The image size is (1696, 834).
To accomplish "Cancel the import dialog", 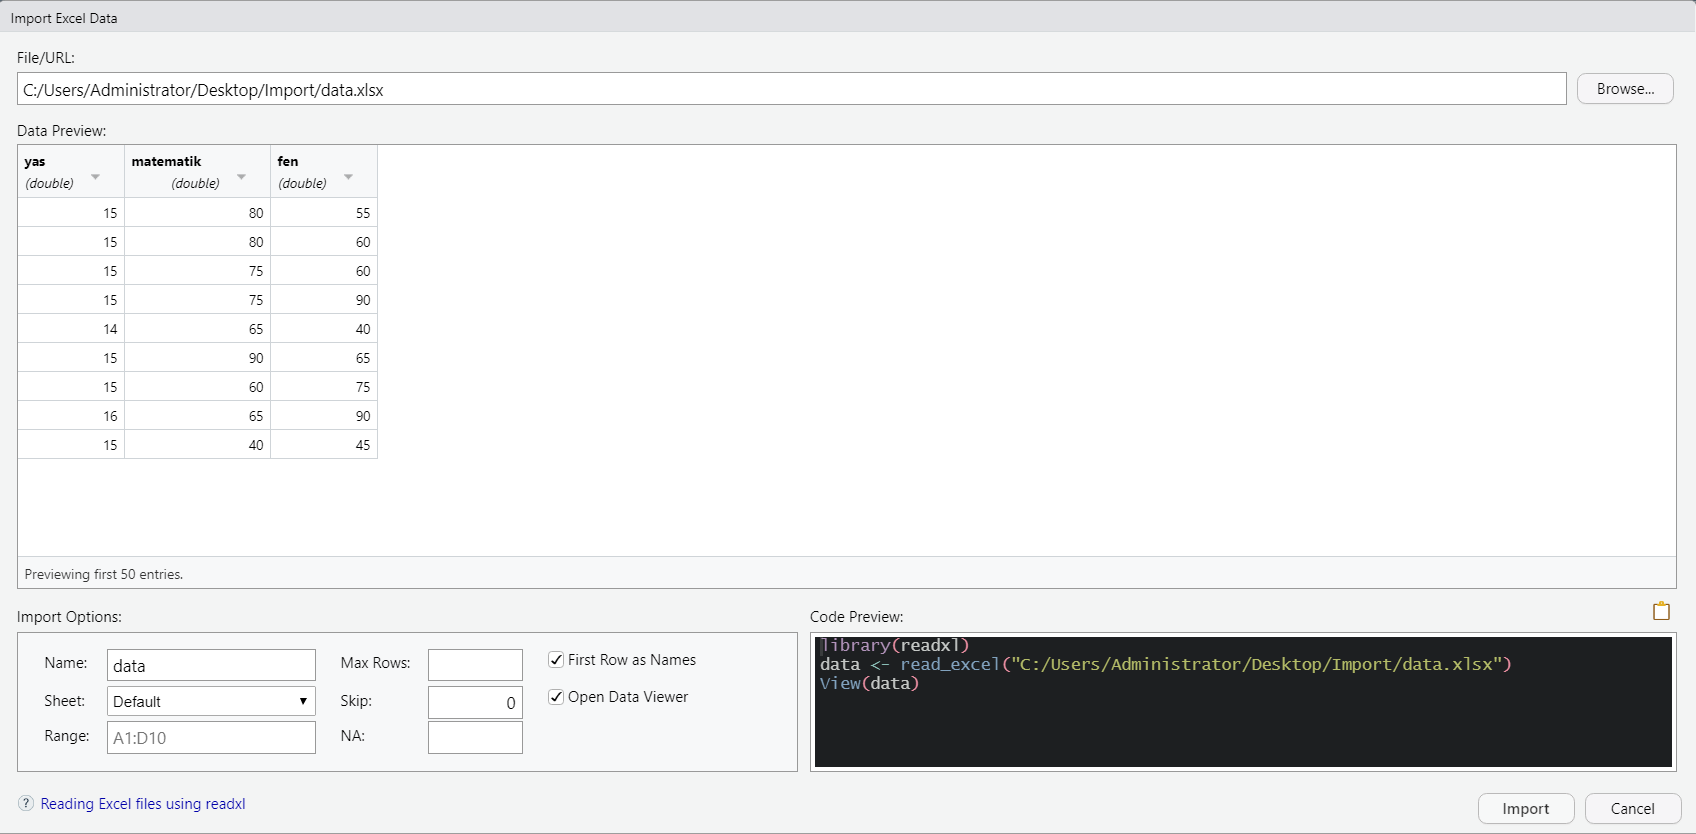I will click(x=1633, y=808).
